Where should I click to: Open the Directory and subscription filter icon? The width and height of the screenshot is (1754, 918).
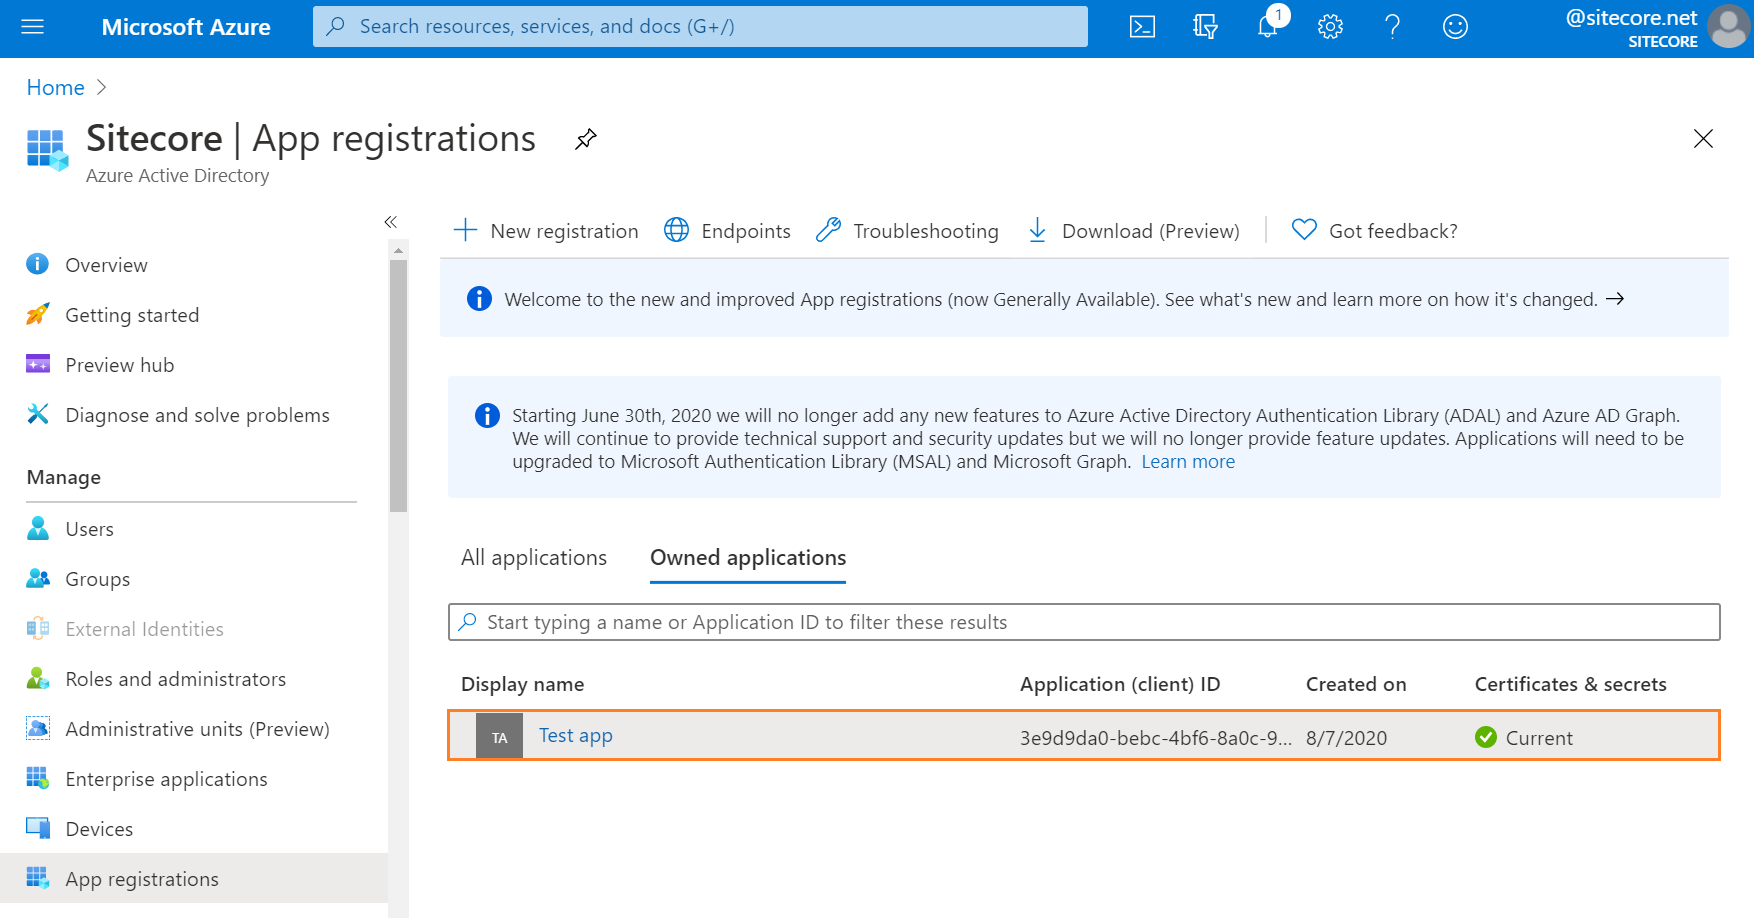1205,27
